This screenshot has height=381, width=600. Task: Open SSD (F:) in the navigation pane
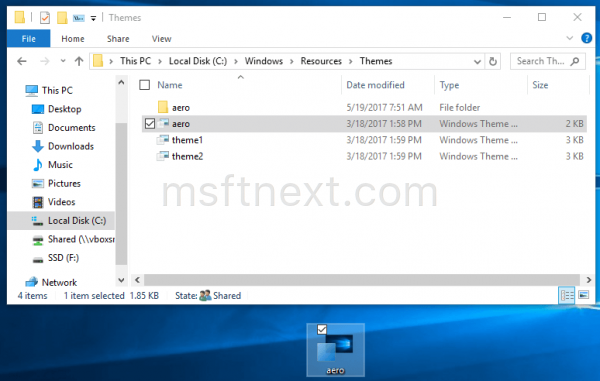(x=63, y=258)
